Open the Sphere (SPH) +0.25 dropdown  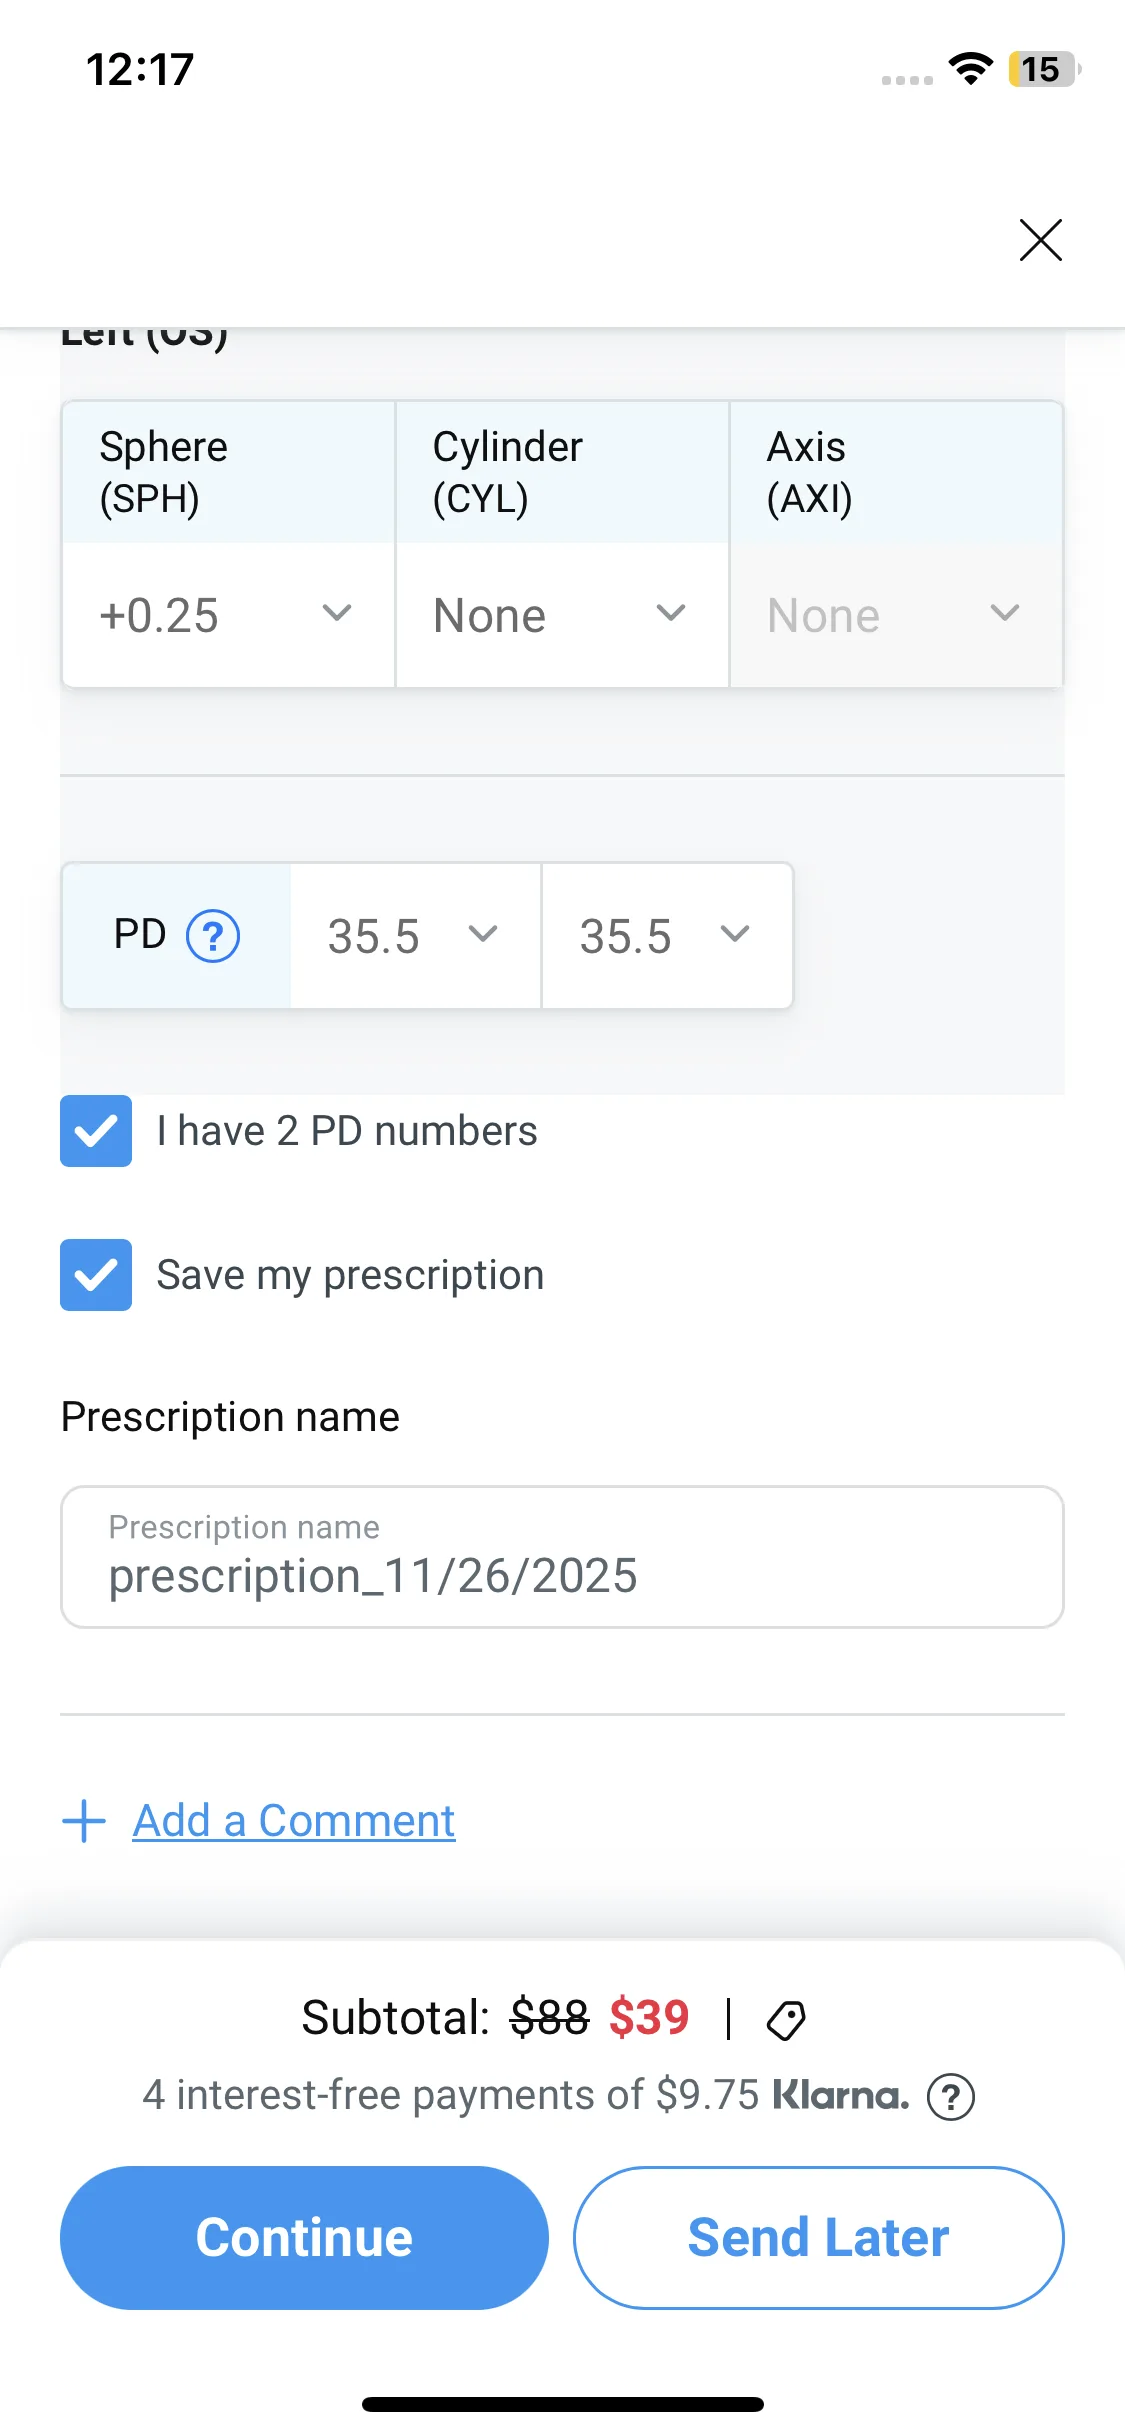228,615
